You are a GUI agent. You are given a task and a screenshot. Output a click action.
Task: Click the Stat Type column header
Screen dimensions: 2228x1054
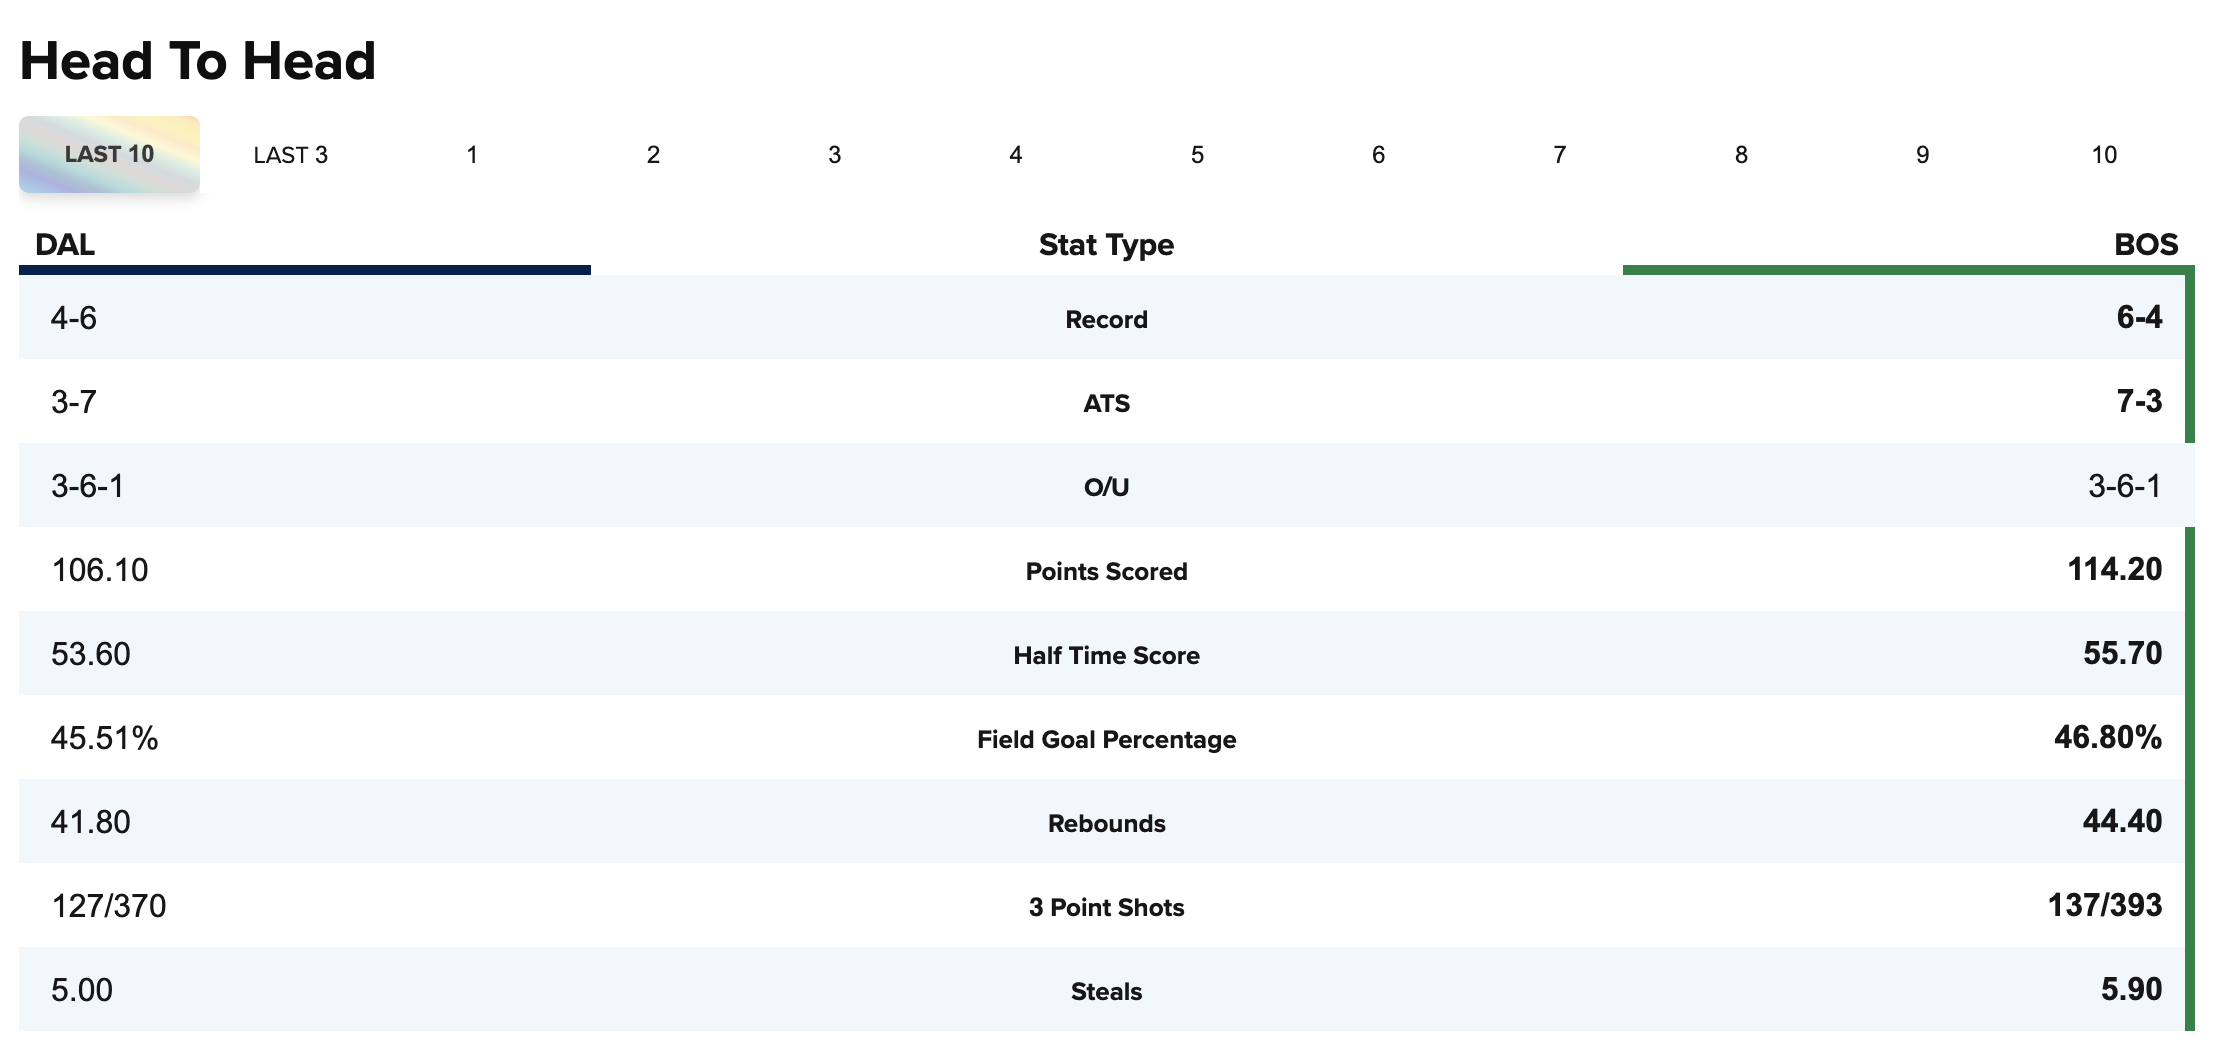click(x=1106, y=245)
